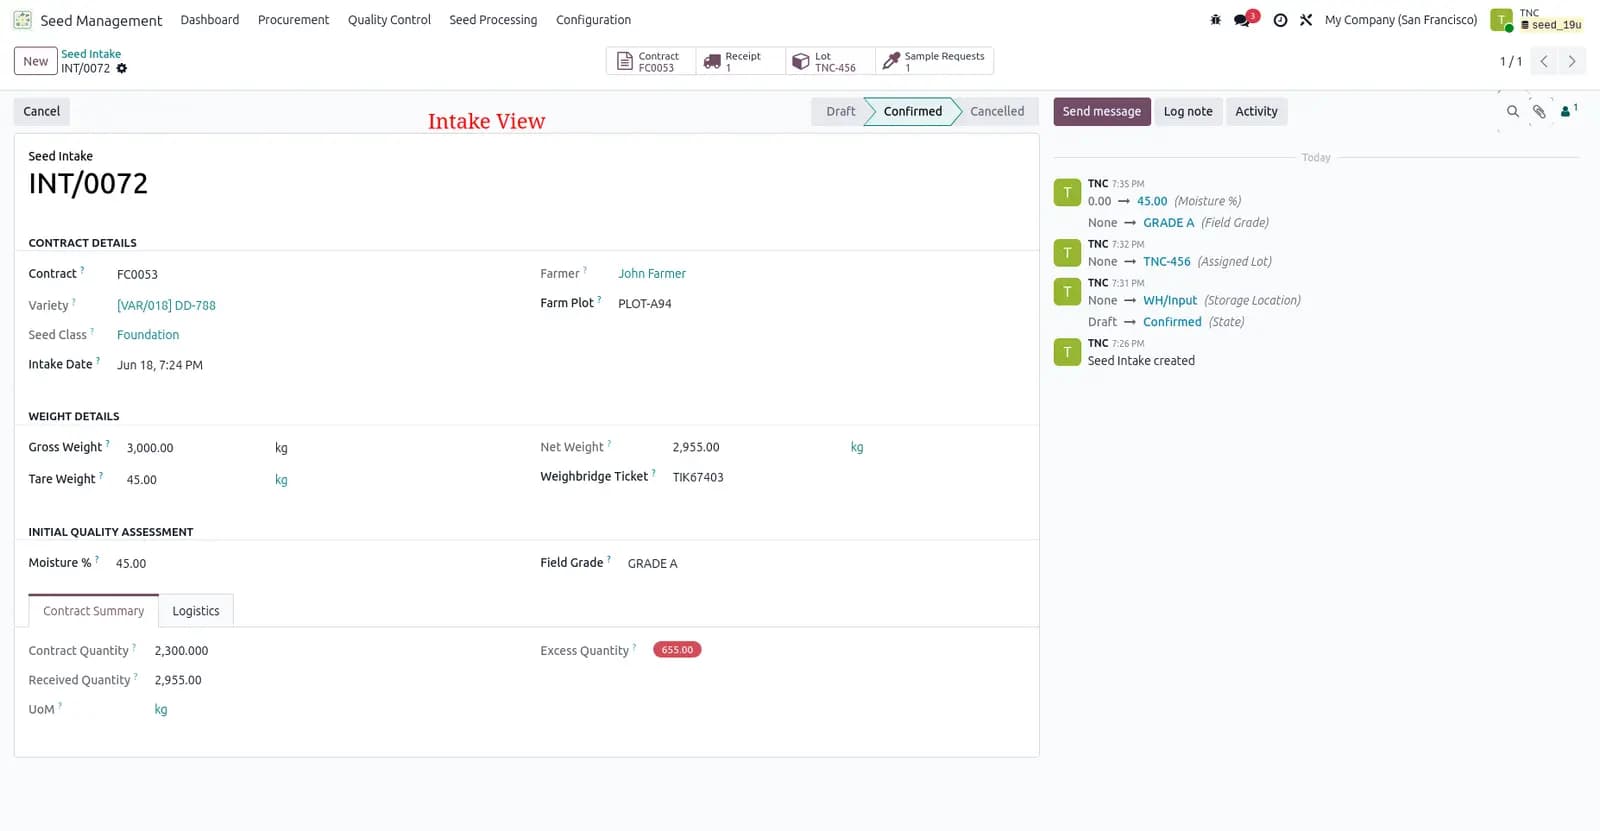1600x831 pixels.
Task: Open the activities clock icon
Action: pyautogui.click(x=1280, y=20)
